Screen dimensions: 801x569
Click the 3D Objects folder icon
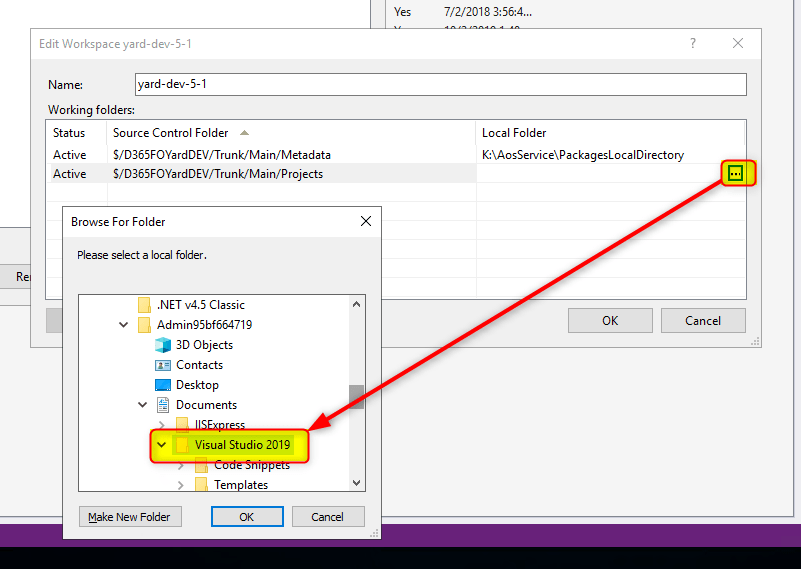click(x=163, y=345)
